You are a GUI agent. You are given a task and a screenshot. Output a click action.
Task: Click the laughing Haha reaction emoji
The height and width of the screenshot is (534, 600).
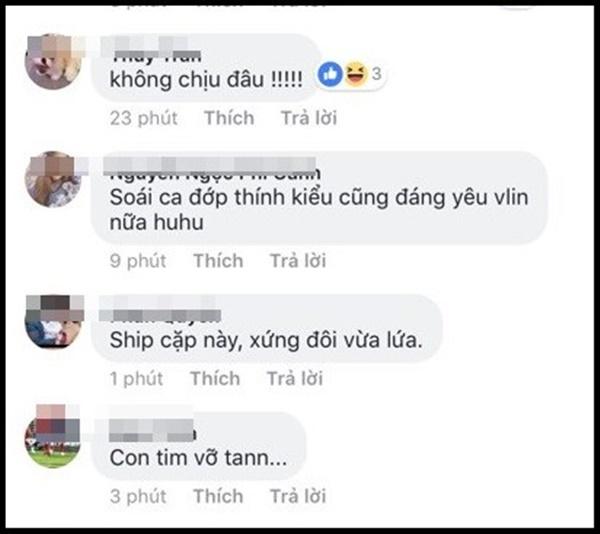[356, 73]
